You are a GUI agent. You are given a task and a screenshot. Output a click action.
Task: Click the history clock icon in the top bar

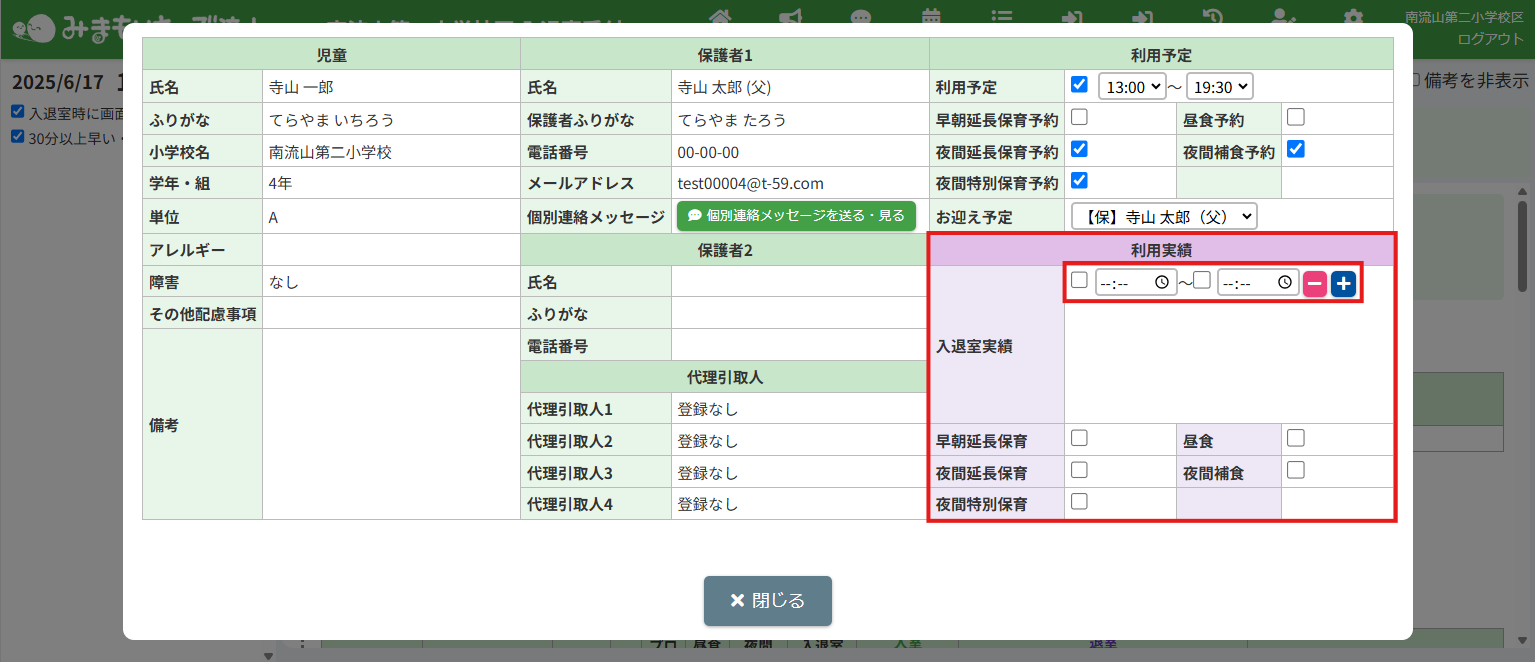pyautogui.click(x=1212, y=17)
